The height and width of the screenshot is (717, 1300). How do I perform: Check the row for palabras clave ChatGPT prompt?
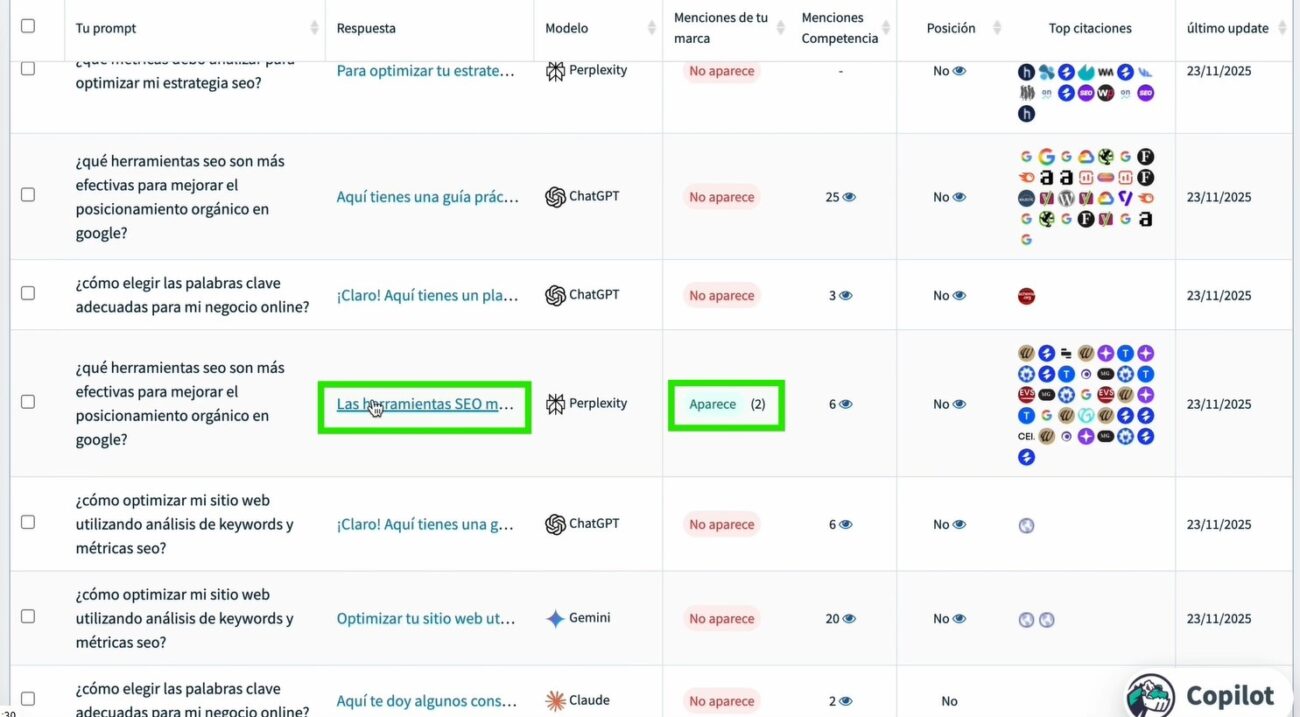[28, 294]
